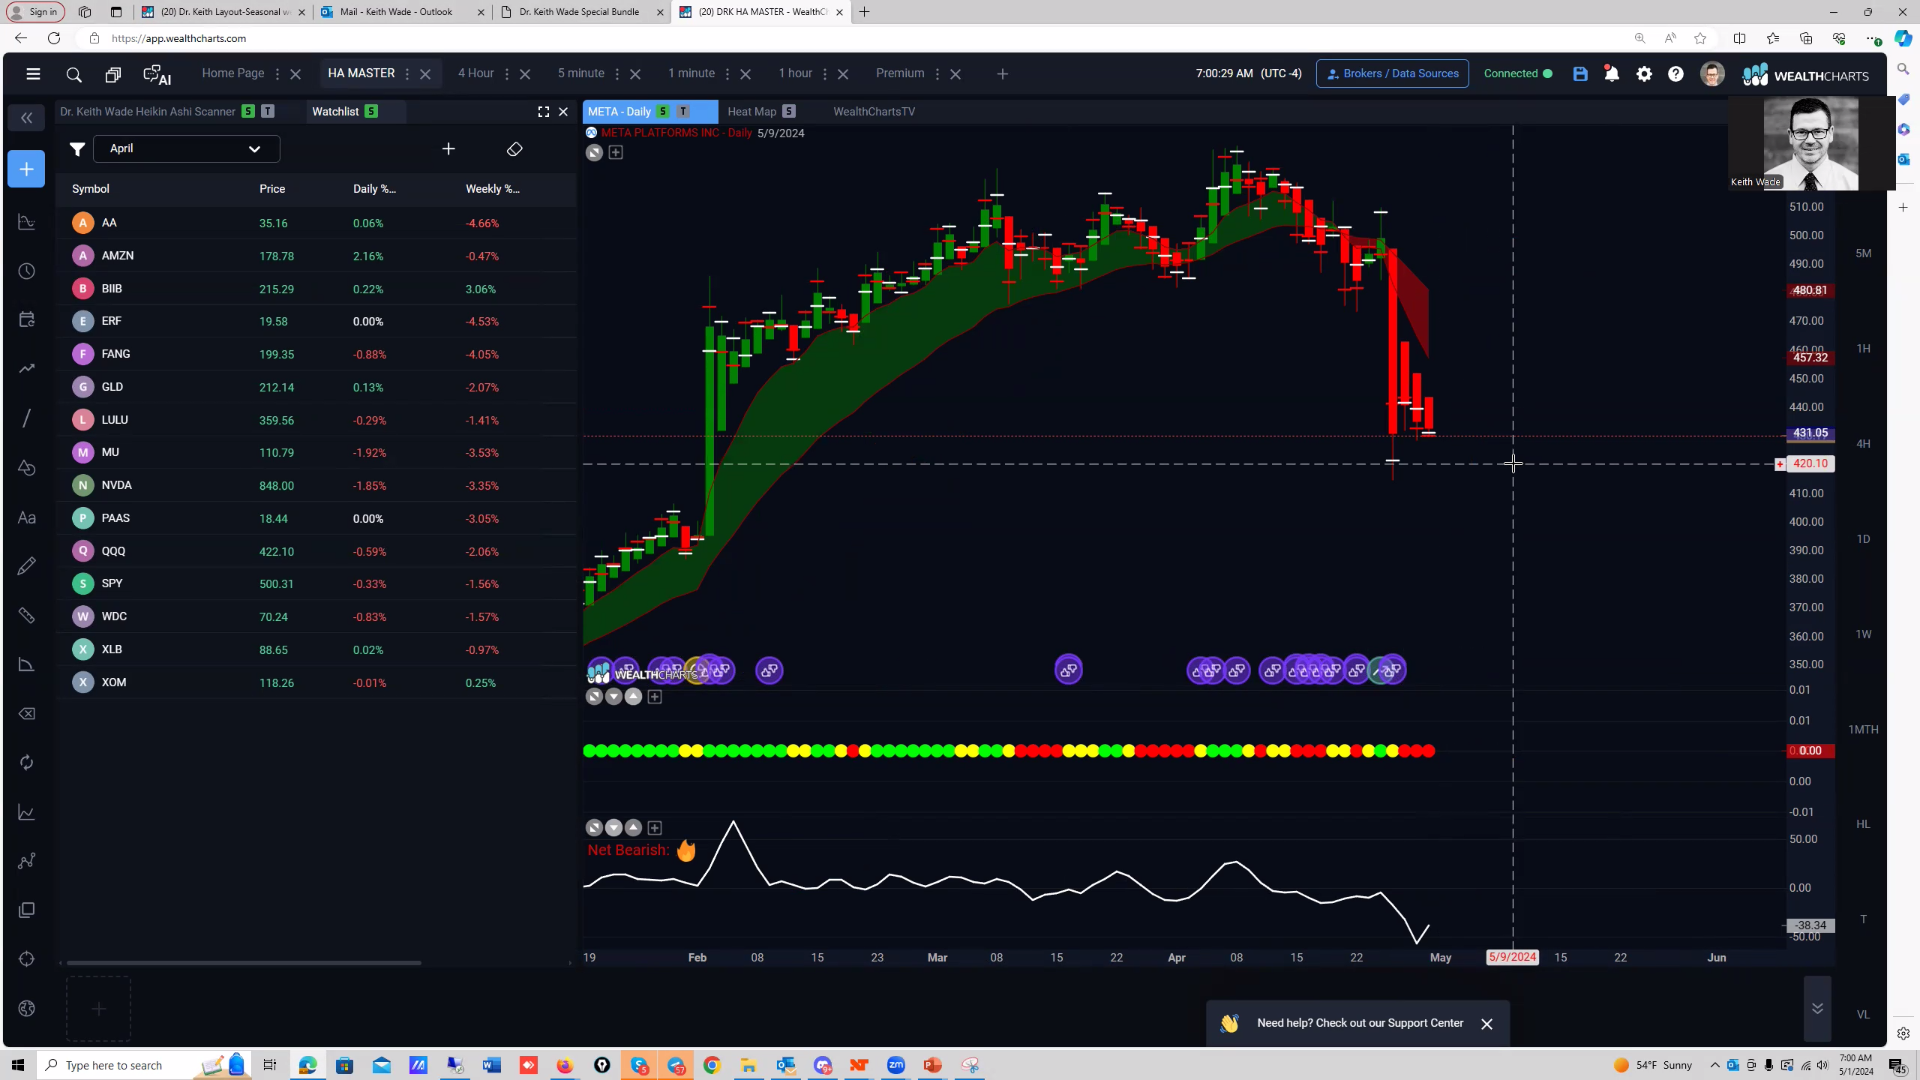This screenshot has width=1920, height=1080.
Task: Toggle the T link on META Daily tab
Action: [x=683, y=112]
